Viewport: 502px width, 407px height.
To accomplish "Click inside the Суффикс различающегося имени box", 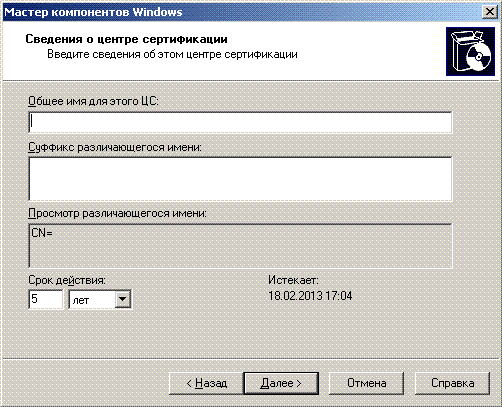I will pos(240,179).
